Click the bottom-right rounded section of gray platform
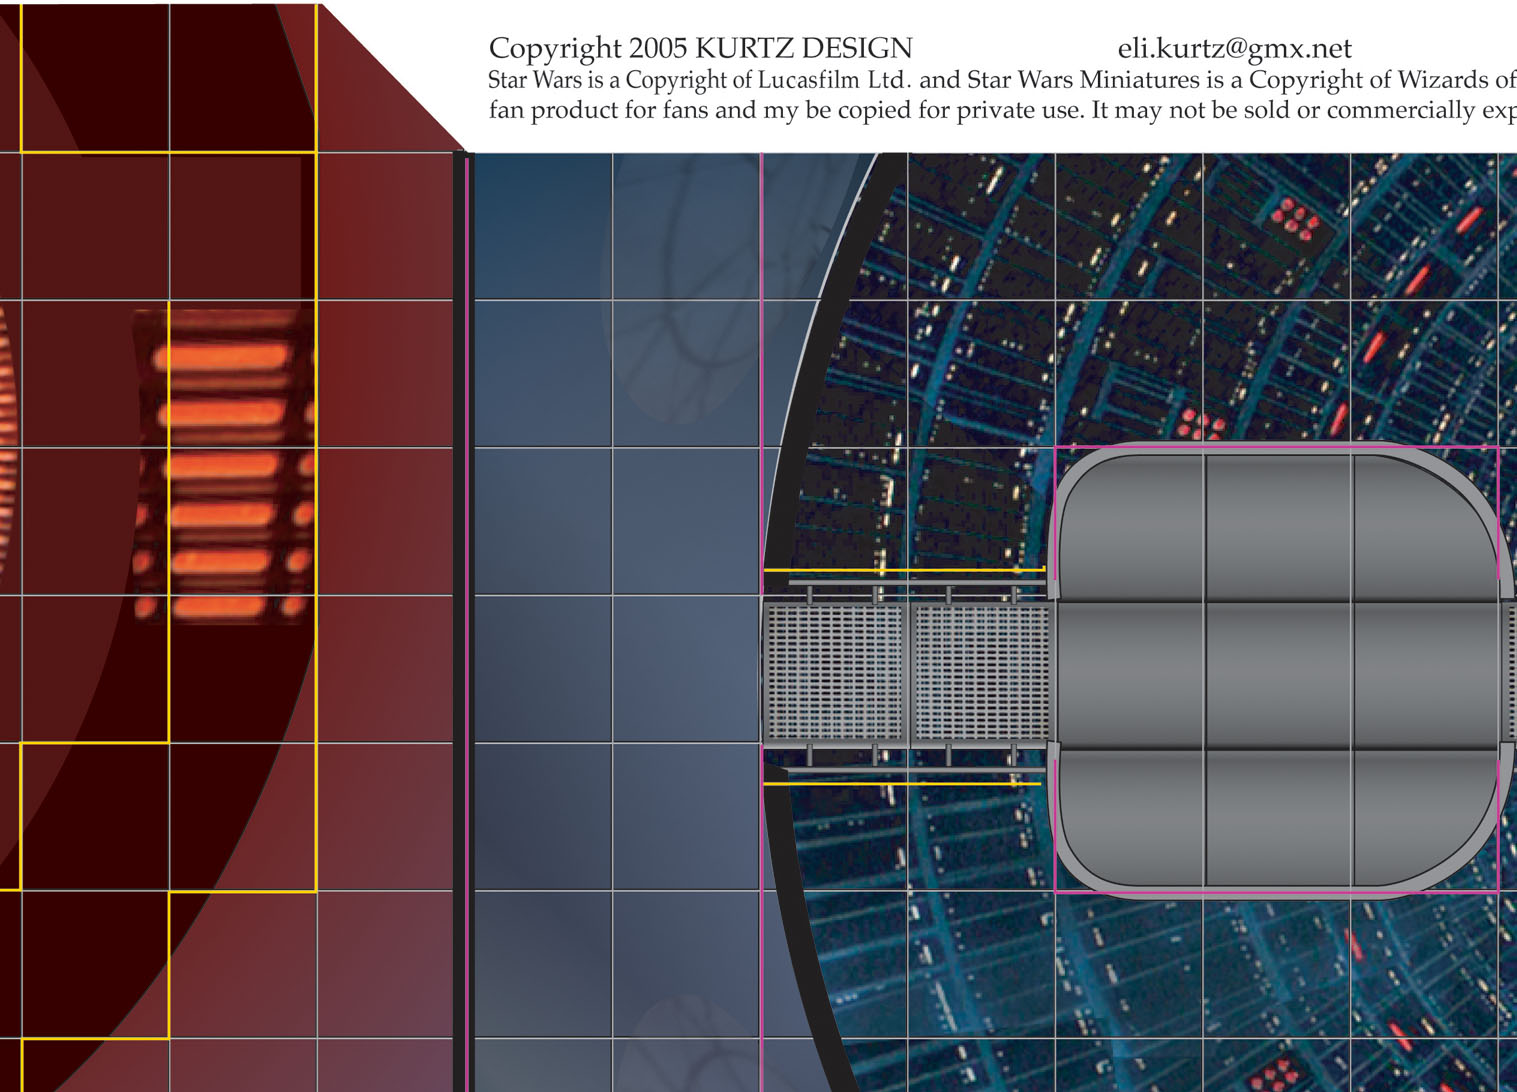The image size is (1517, 1092). coord(1425,818)
